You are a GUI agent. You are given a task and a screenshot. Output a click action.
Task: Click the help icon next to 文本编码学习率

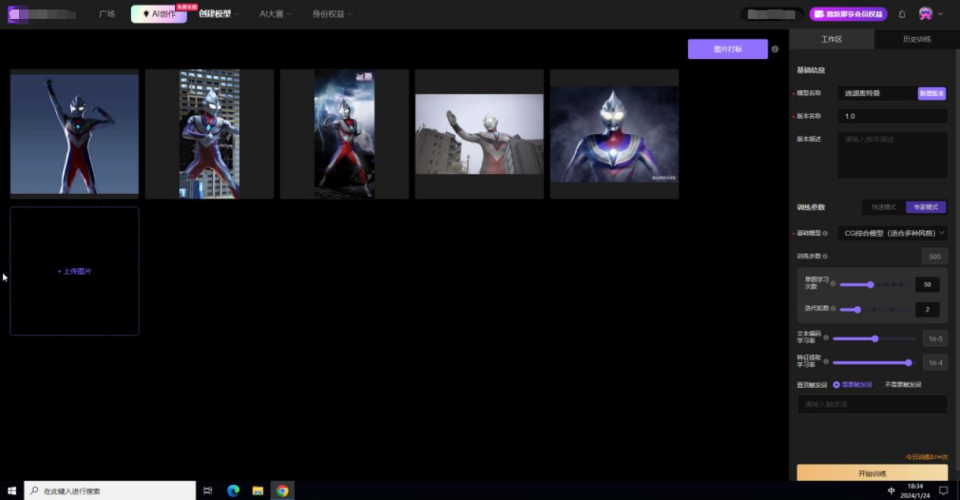825,338
